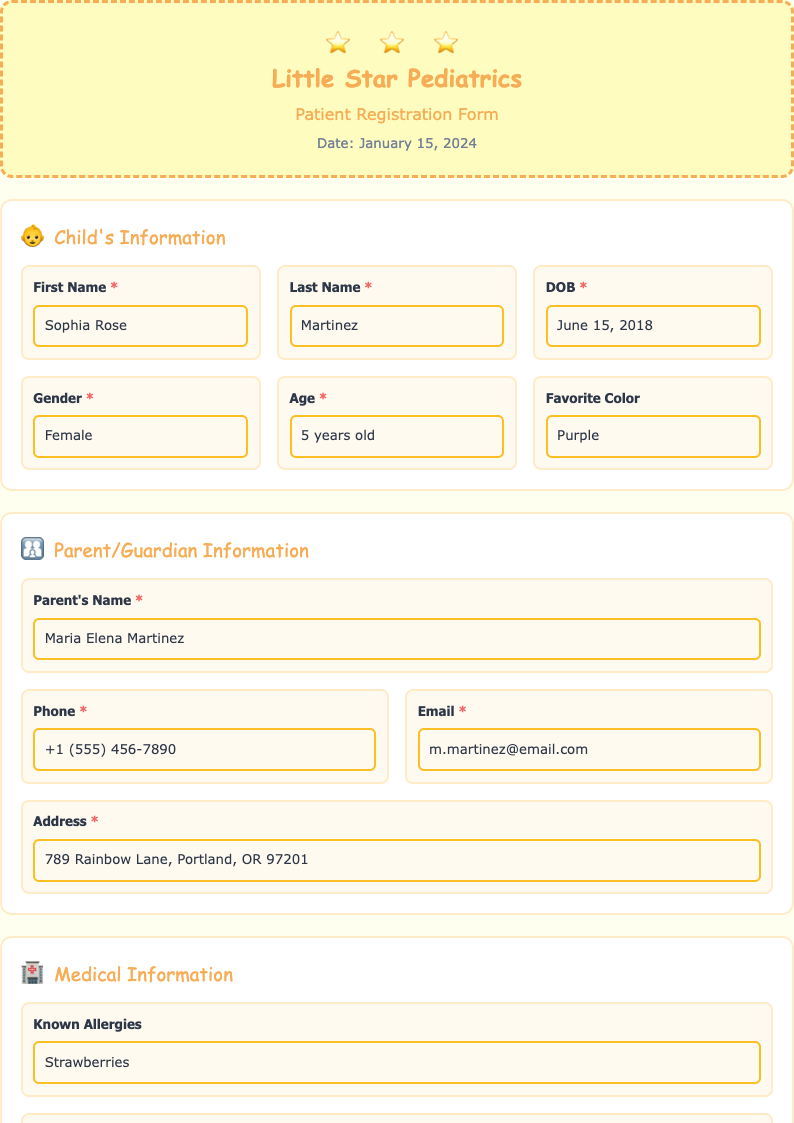Click the Little Star Pediatrics title text
Viewport: 794px width, 1123px height.
(396, 80)
